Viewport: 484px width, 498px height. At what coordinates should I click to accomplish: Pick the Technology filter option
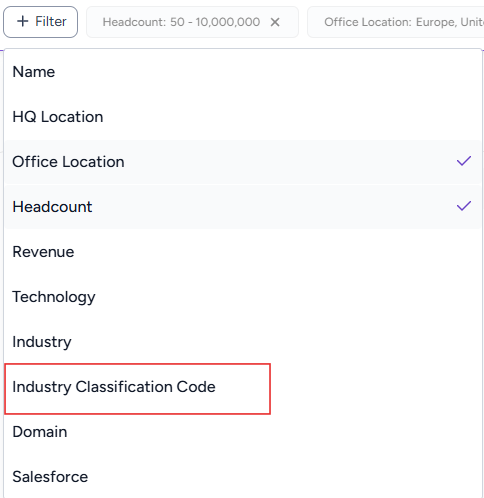243,297
